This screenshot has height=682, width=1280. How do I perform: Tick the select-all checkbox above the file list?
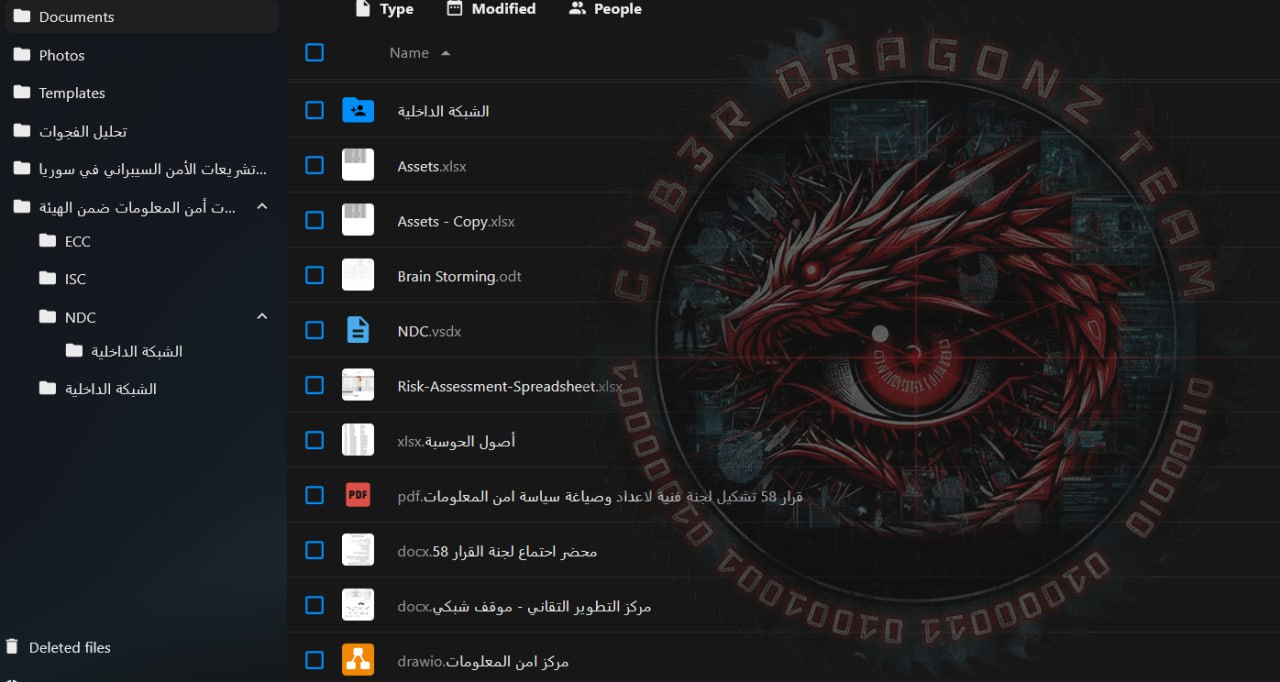(x=314, y=52)
